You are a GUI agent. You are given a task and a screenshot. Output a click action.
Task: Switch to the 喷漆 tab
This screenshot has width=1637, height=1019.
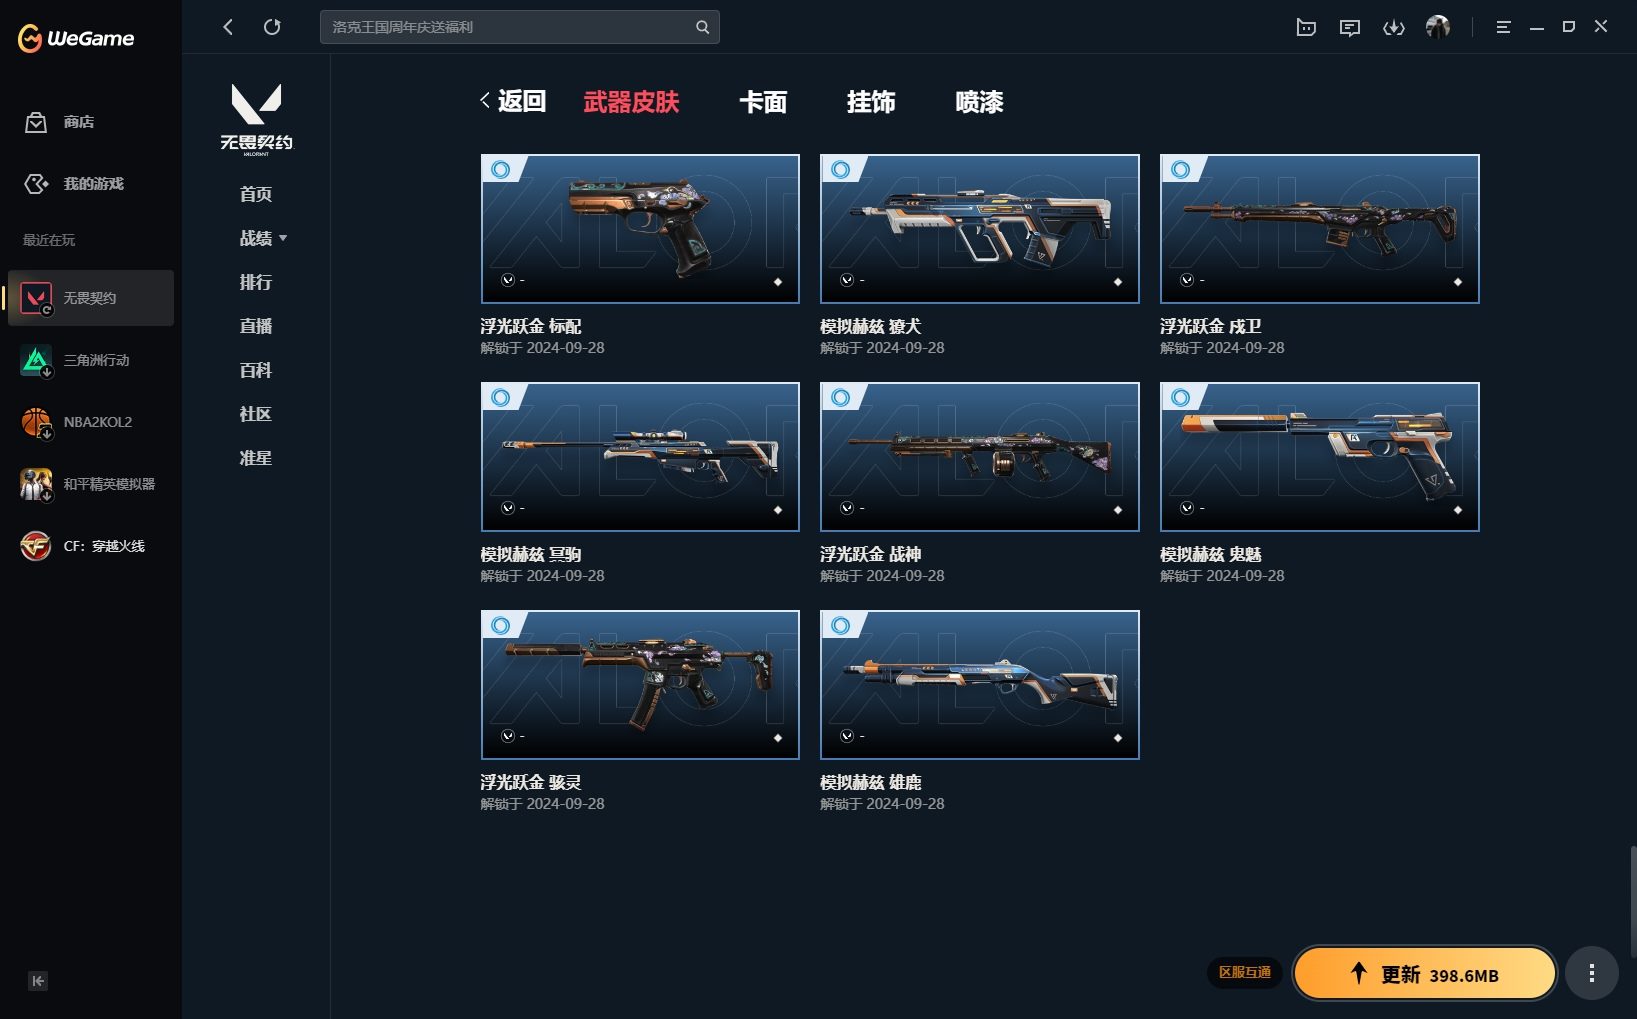point(979,102)
